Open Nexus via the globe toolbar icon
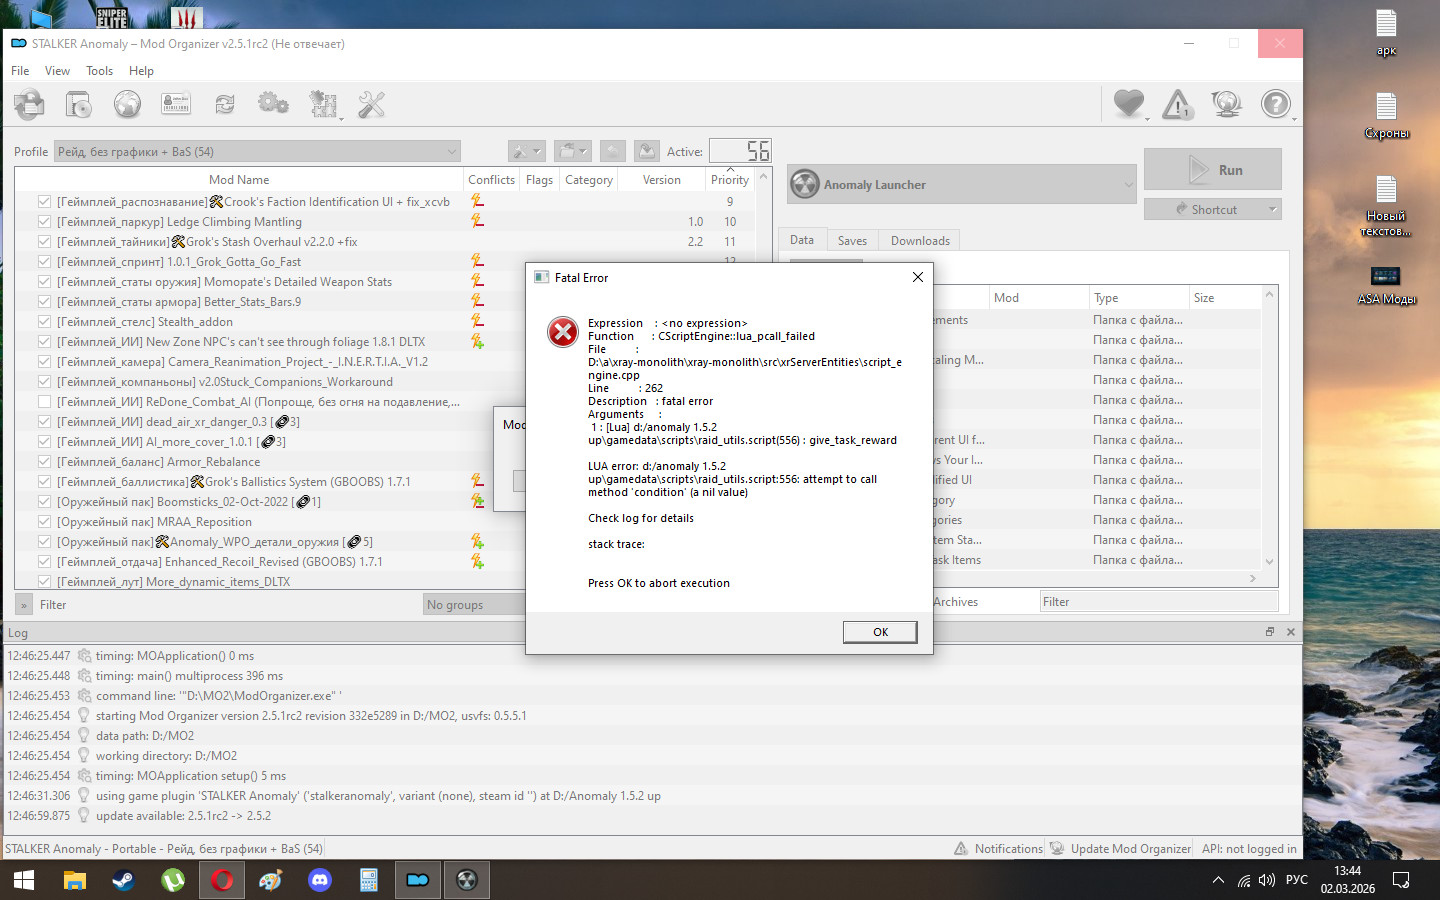The height and width of the screenshot is (900, 1440). pyautogui.click(x=127, y=104)
